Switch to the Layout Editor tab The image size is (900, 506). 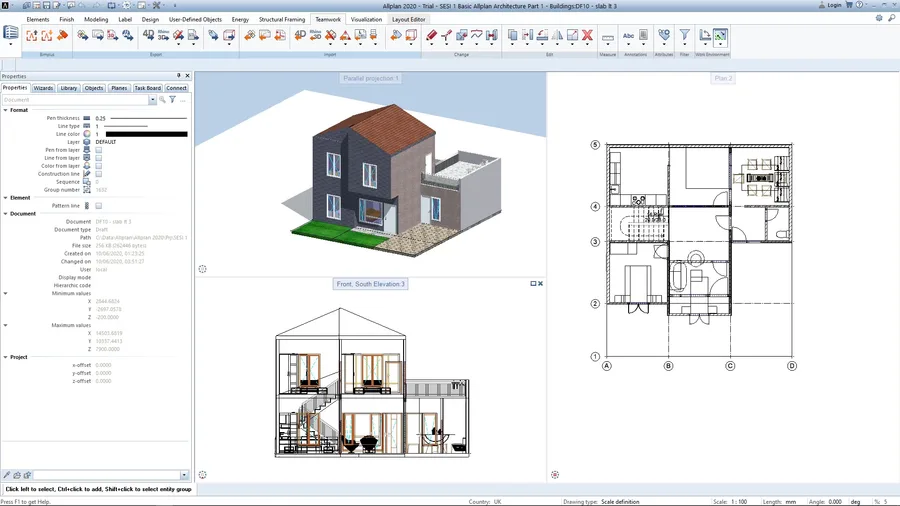409,20
